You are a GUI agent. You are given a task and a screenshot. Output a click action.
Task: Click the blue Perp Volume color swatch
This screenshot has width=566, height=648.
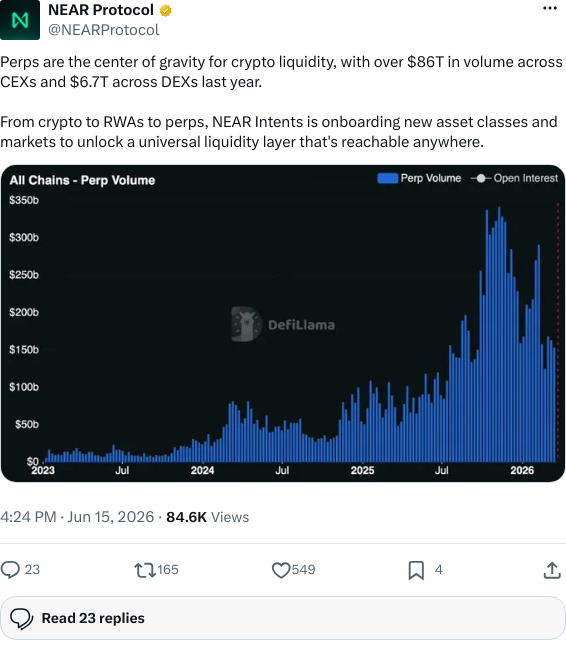coord(388,178)
